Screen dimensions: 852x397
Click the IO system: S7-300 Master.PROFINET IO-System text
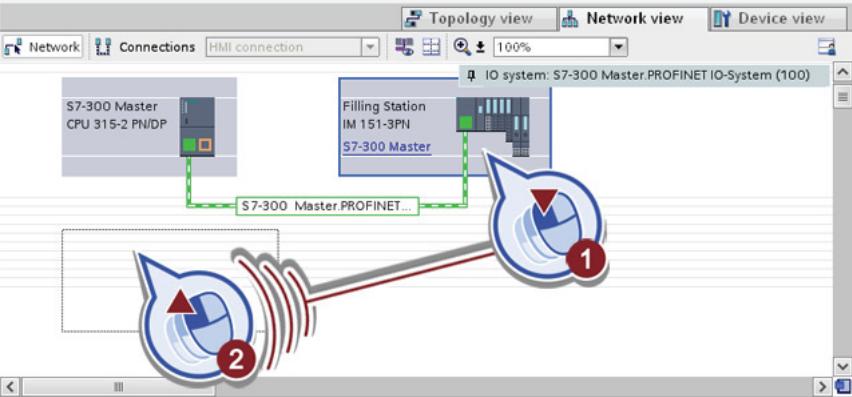648,75
